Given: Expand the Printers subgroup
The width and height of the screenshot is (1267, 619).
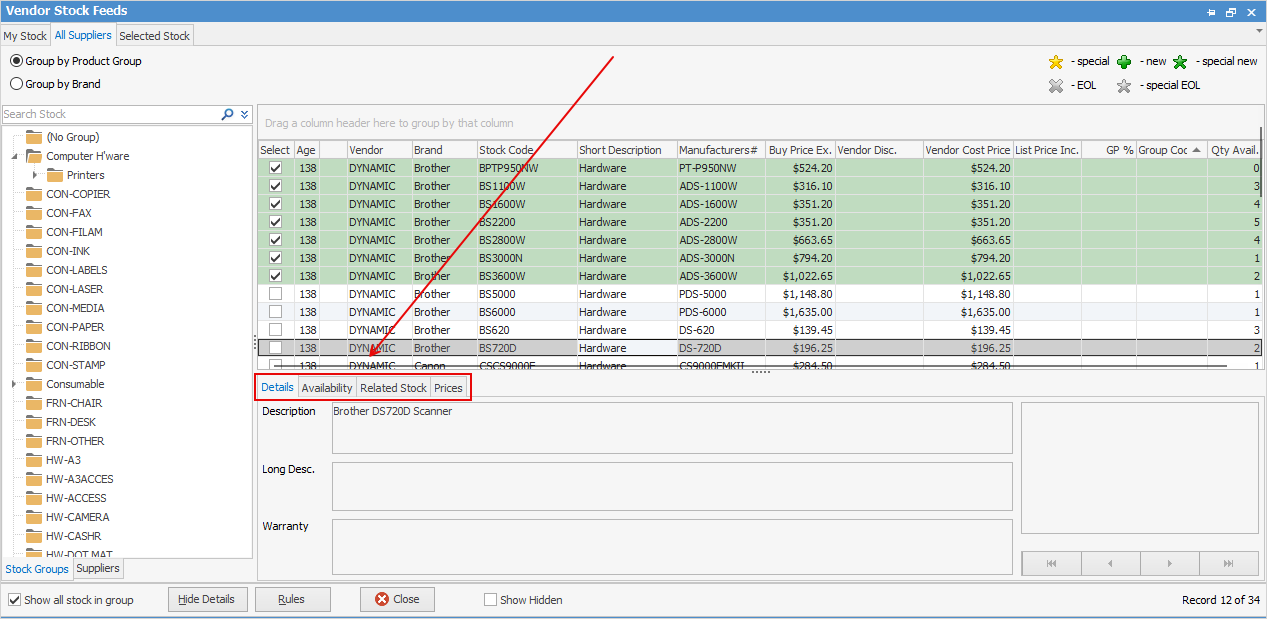Looking at the screenshot, I should click(35, 176).
